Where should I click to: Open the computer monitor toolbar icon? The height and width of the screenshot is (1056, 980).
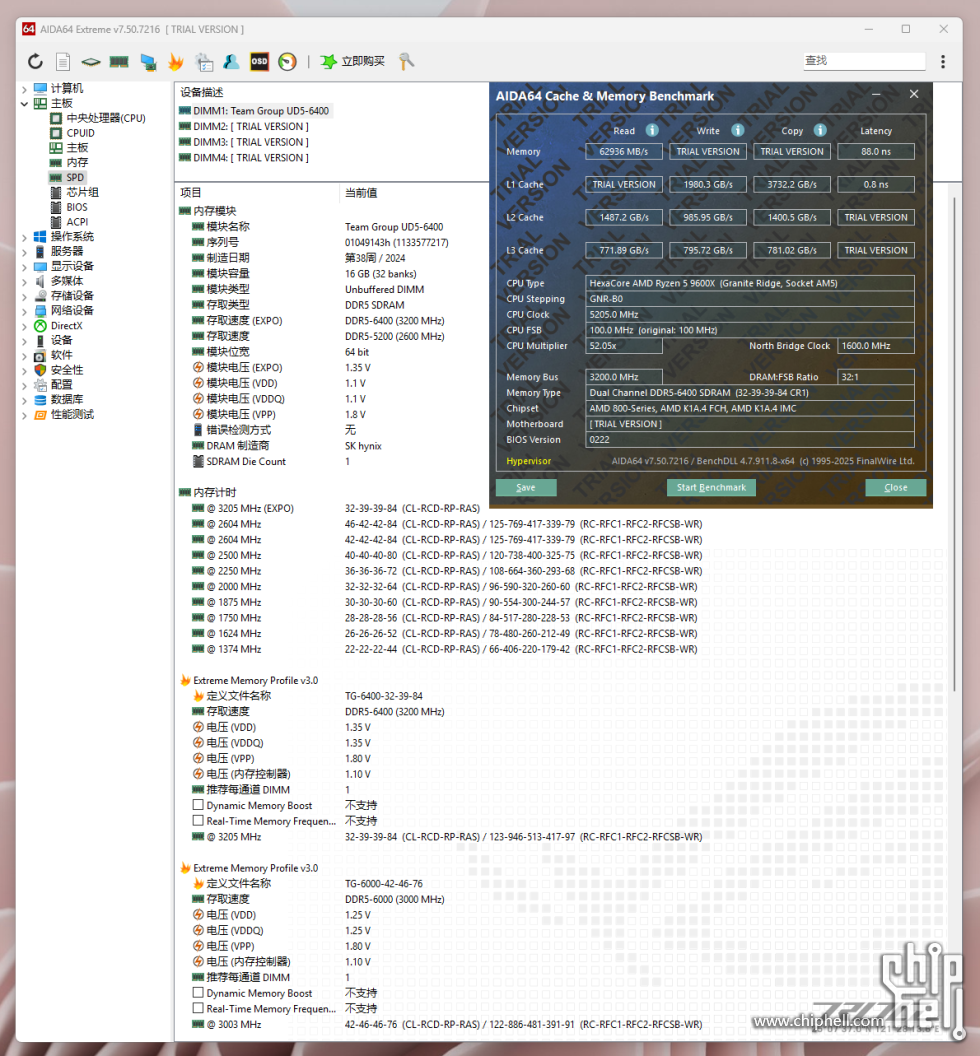tap(148, 62)
